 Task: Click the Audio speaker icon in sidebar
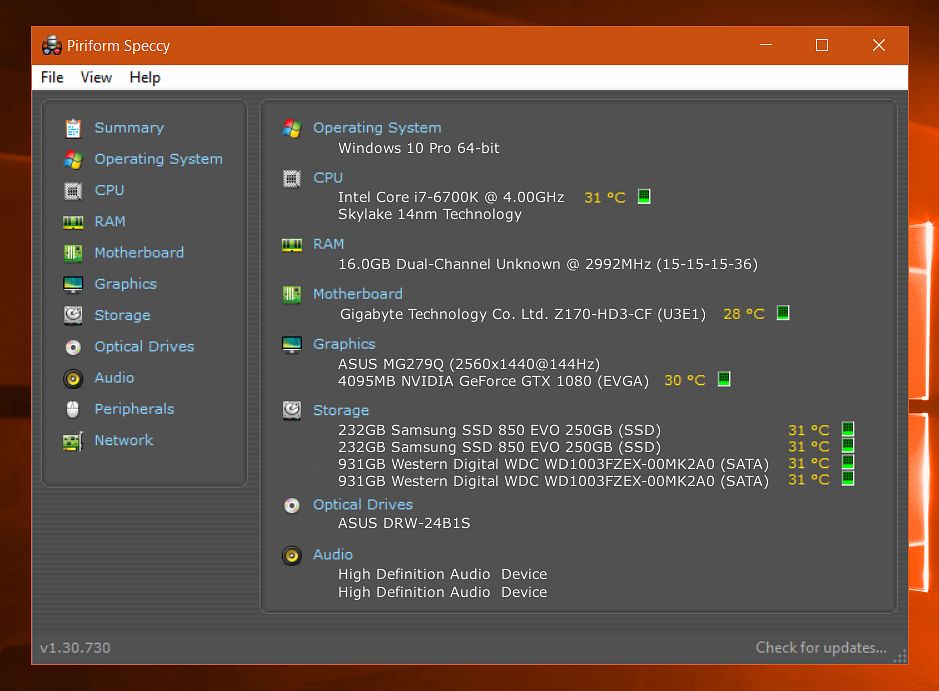pyautogui.click(x=73, y=378)
